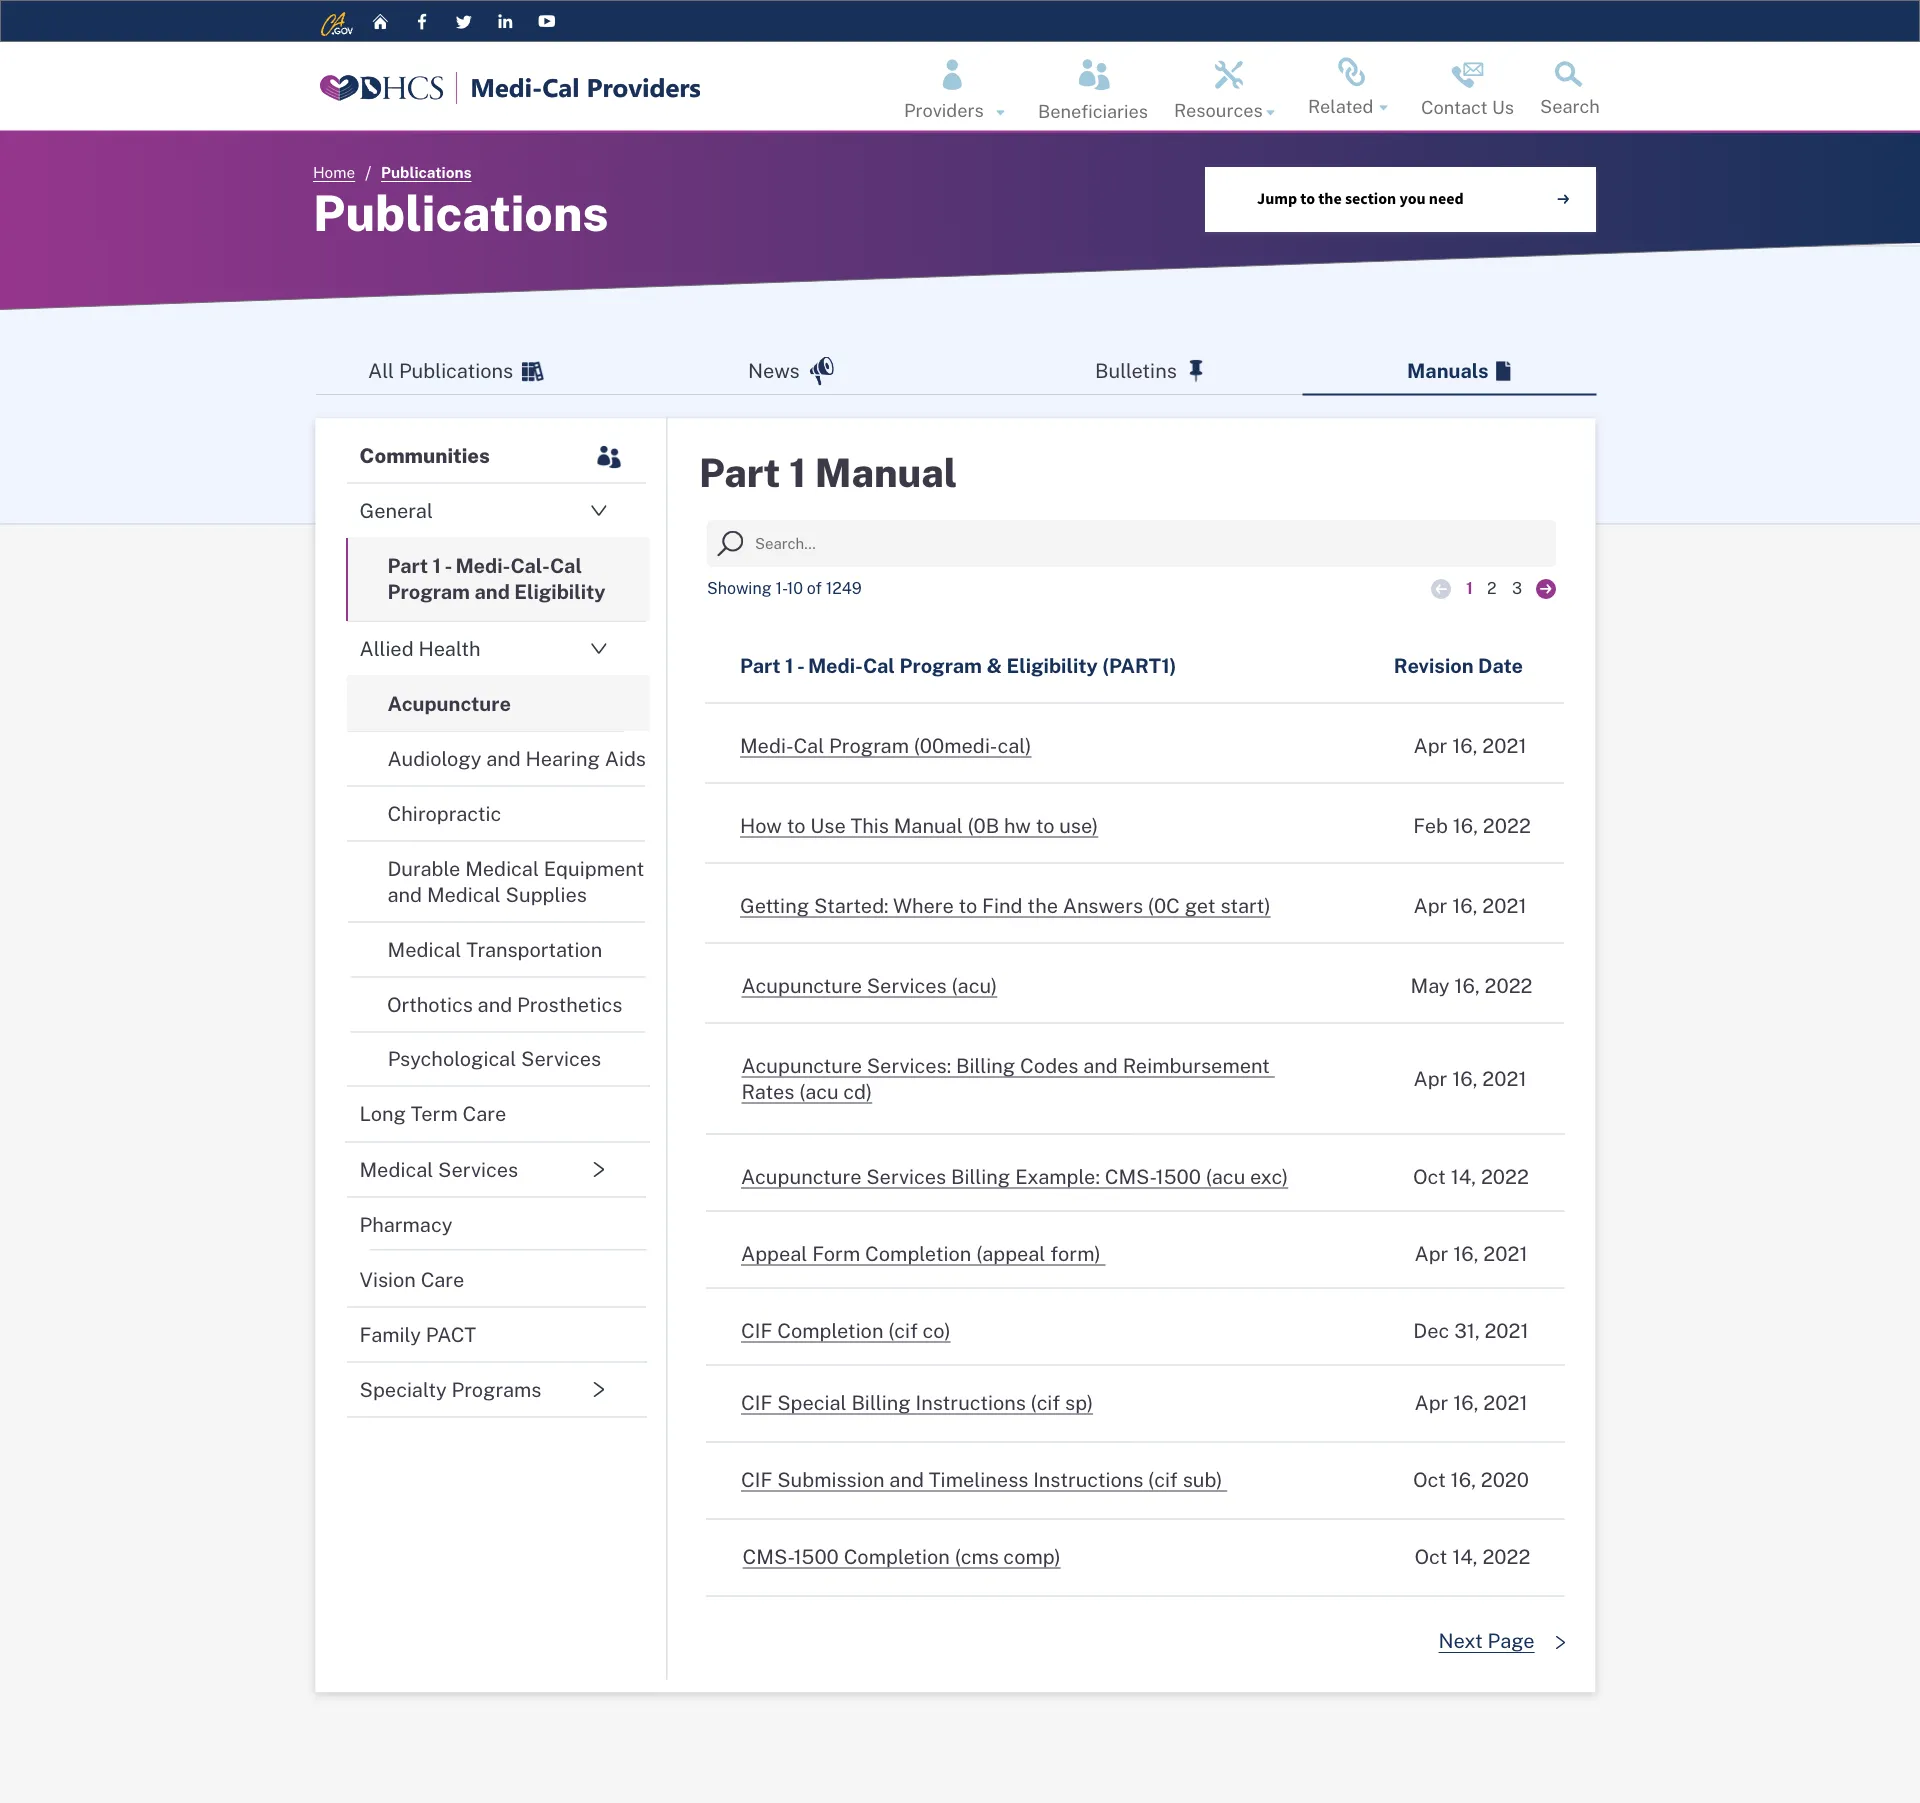Open the Twitter icon in the top bar
The width and height of the screenshot is (1920, 1803).
462,20
